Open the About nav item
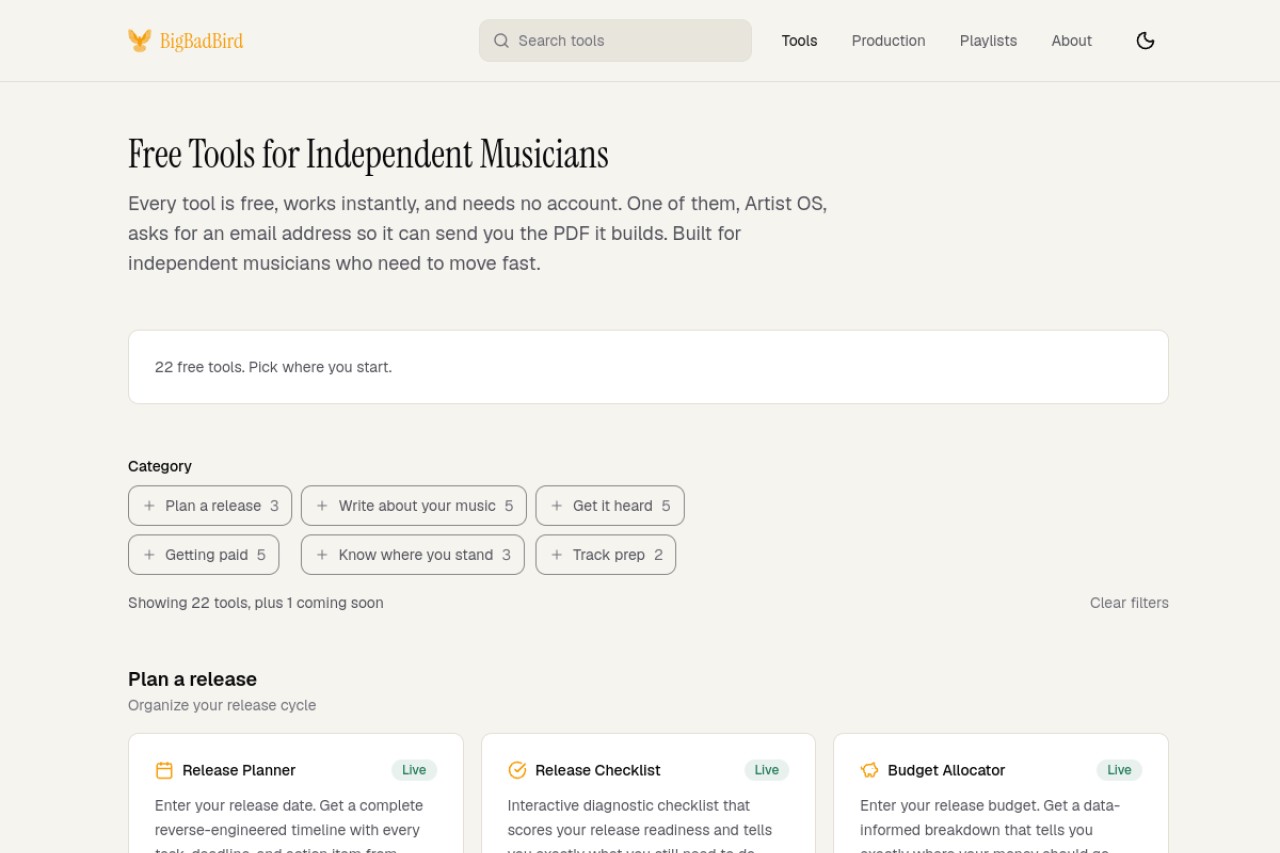The height and width of the screenshot is (853, 1280). coord(1071,41)
